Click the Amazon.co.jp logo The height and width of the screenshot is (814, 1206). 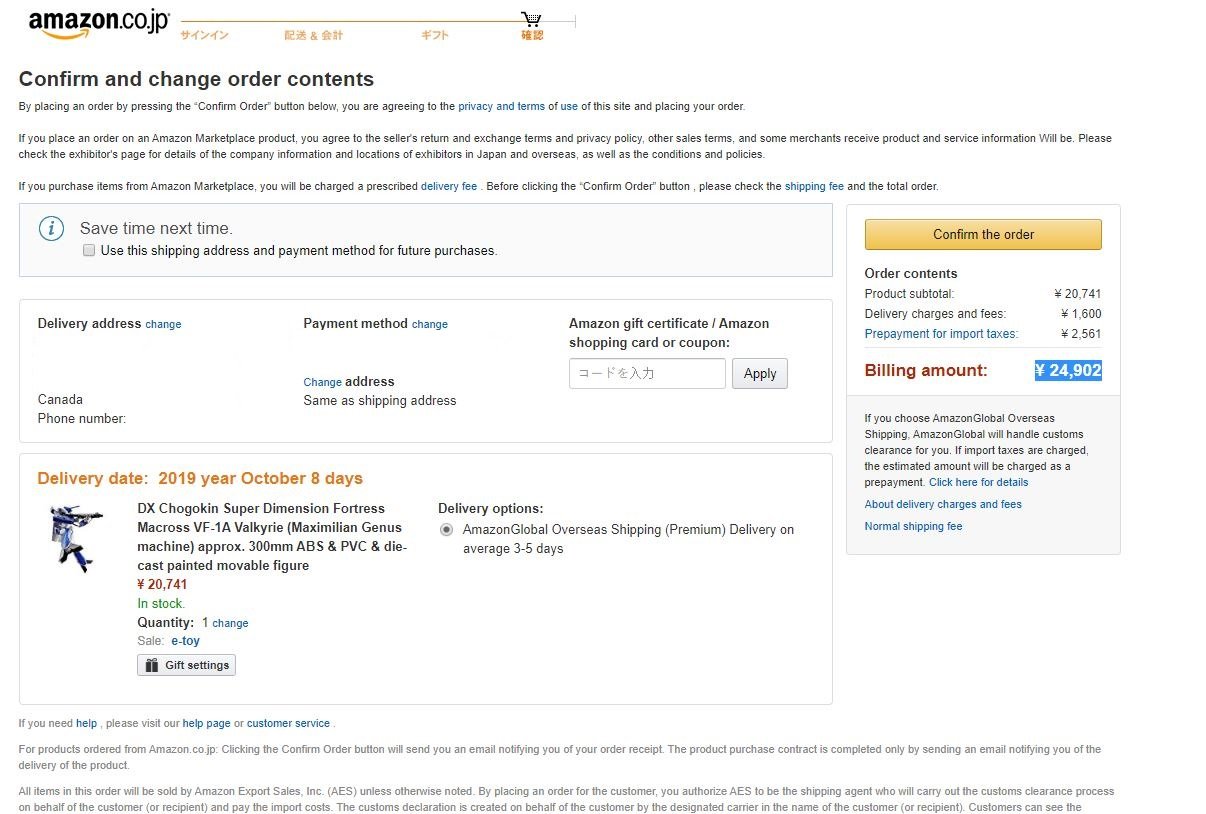(x=98, y=24)
